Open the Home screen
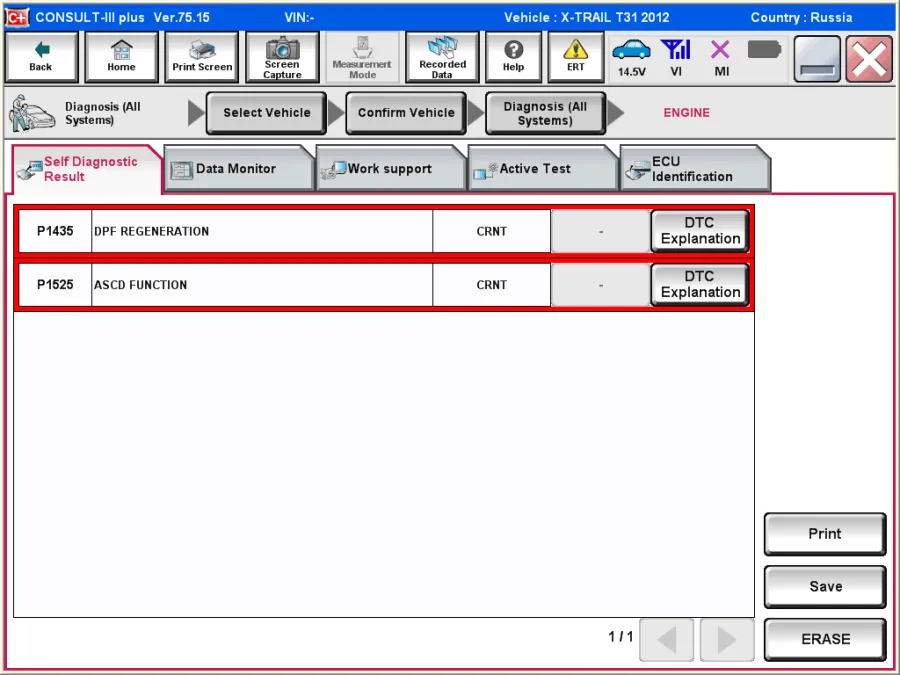This screenshot has height=675, width=900. click(x=121, y=57)
